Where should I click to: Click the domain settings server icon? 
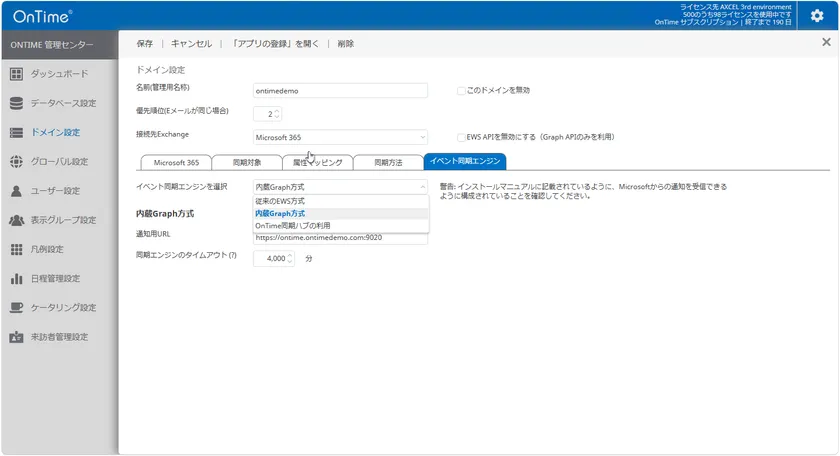[x=17, y=132]
